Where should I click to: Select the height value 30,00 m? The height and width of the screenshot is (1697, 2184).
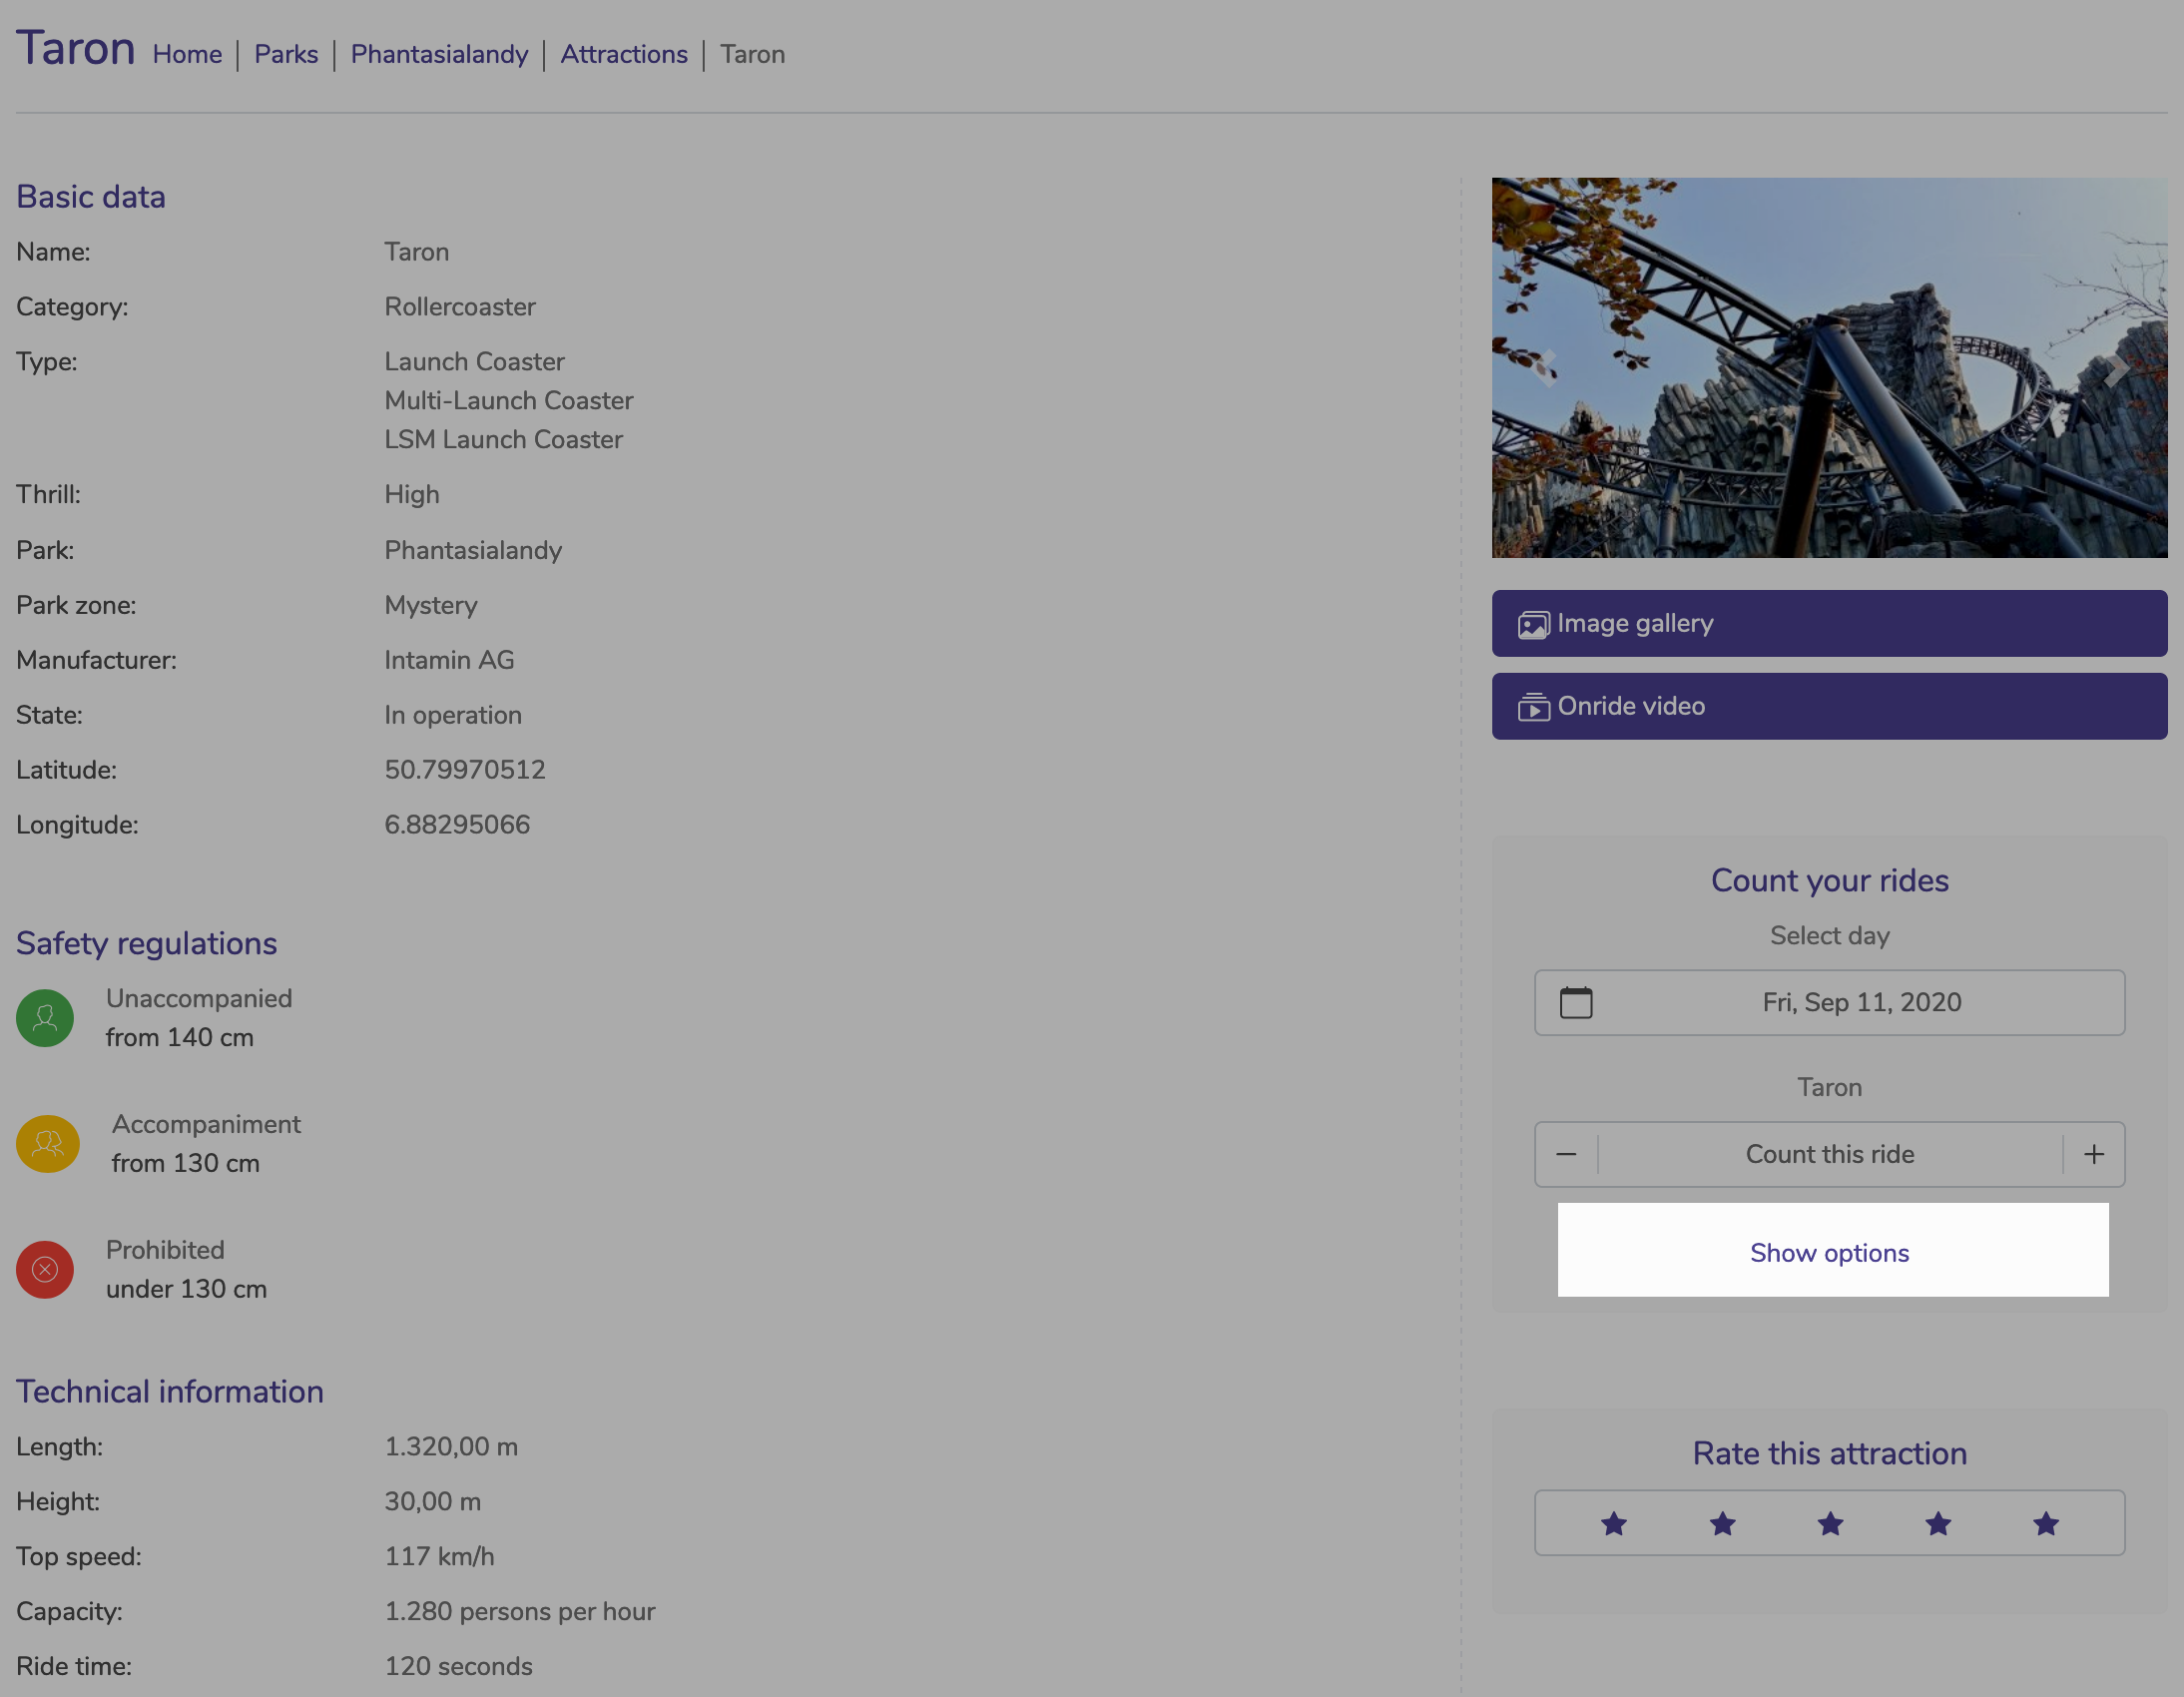click(x=433, y=1502)
